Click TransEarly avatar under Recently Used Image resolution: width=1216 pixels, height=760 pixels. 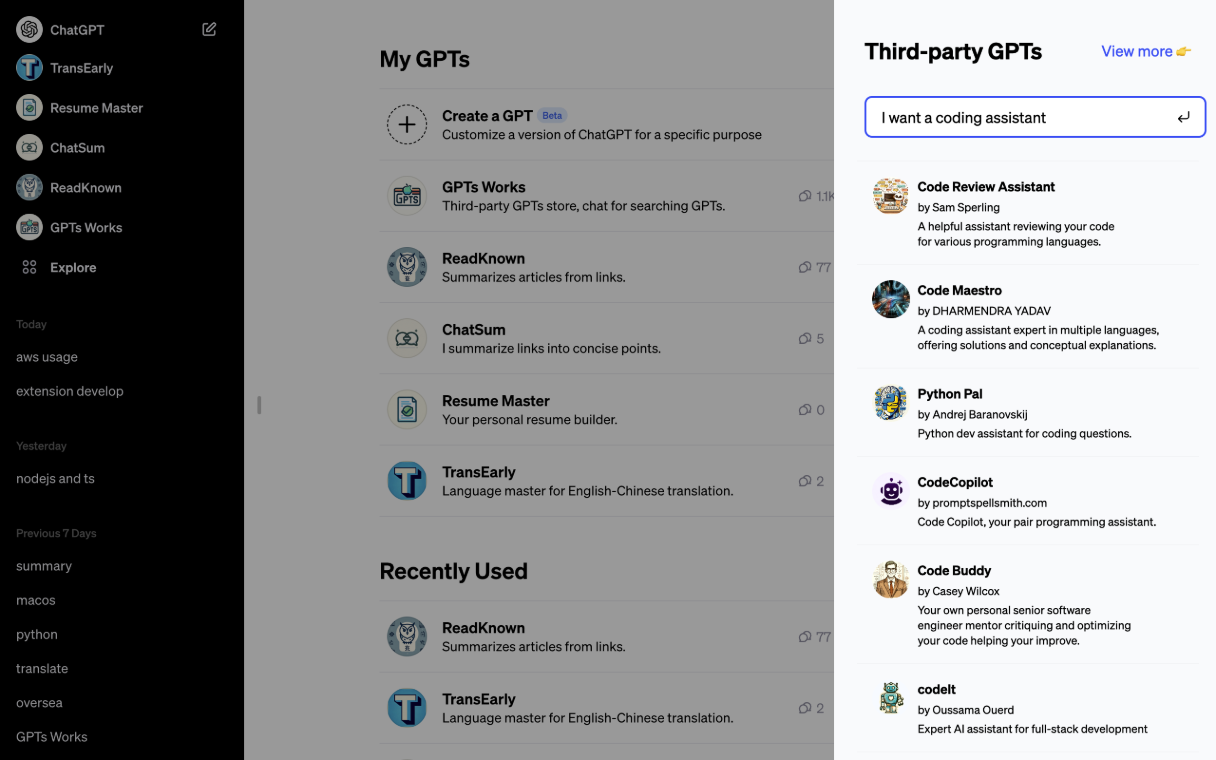point(407,708)
